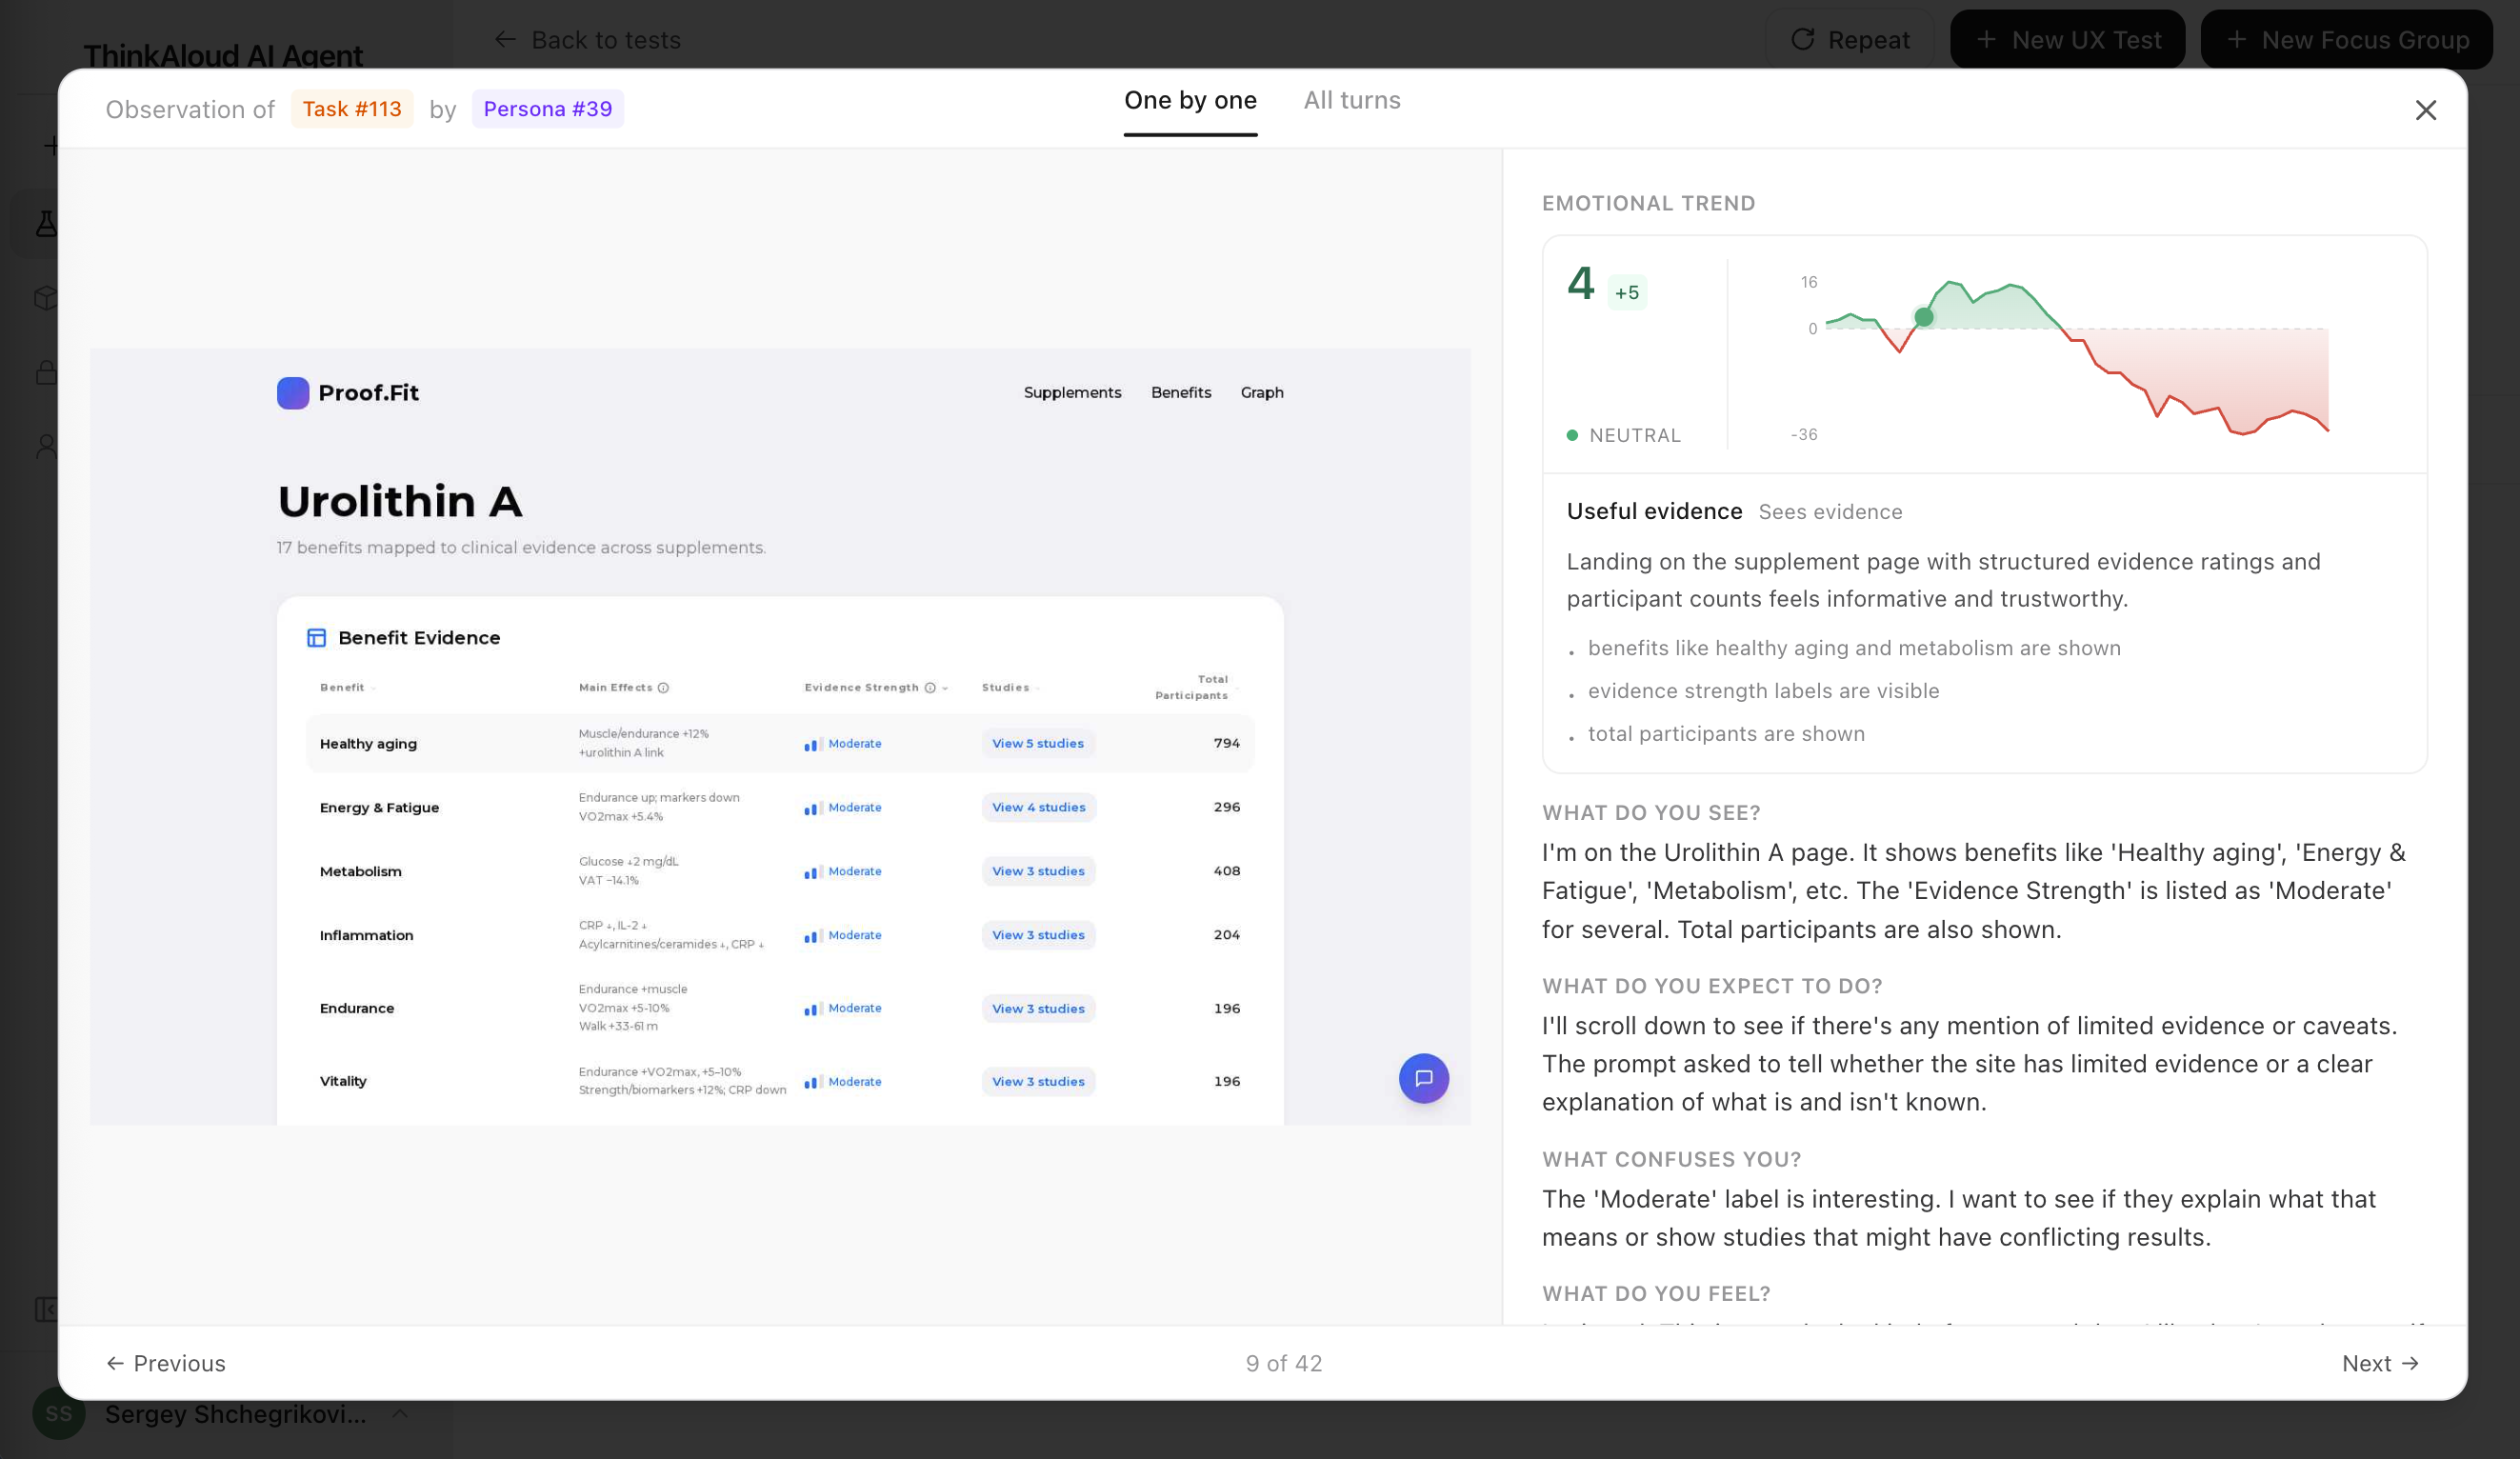Go to the Next observation
The height and width of the screenshot is (1459, 2520).
point(2380,1363)
